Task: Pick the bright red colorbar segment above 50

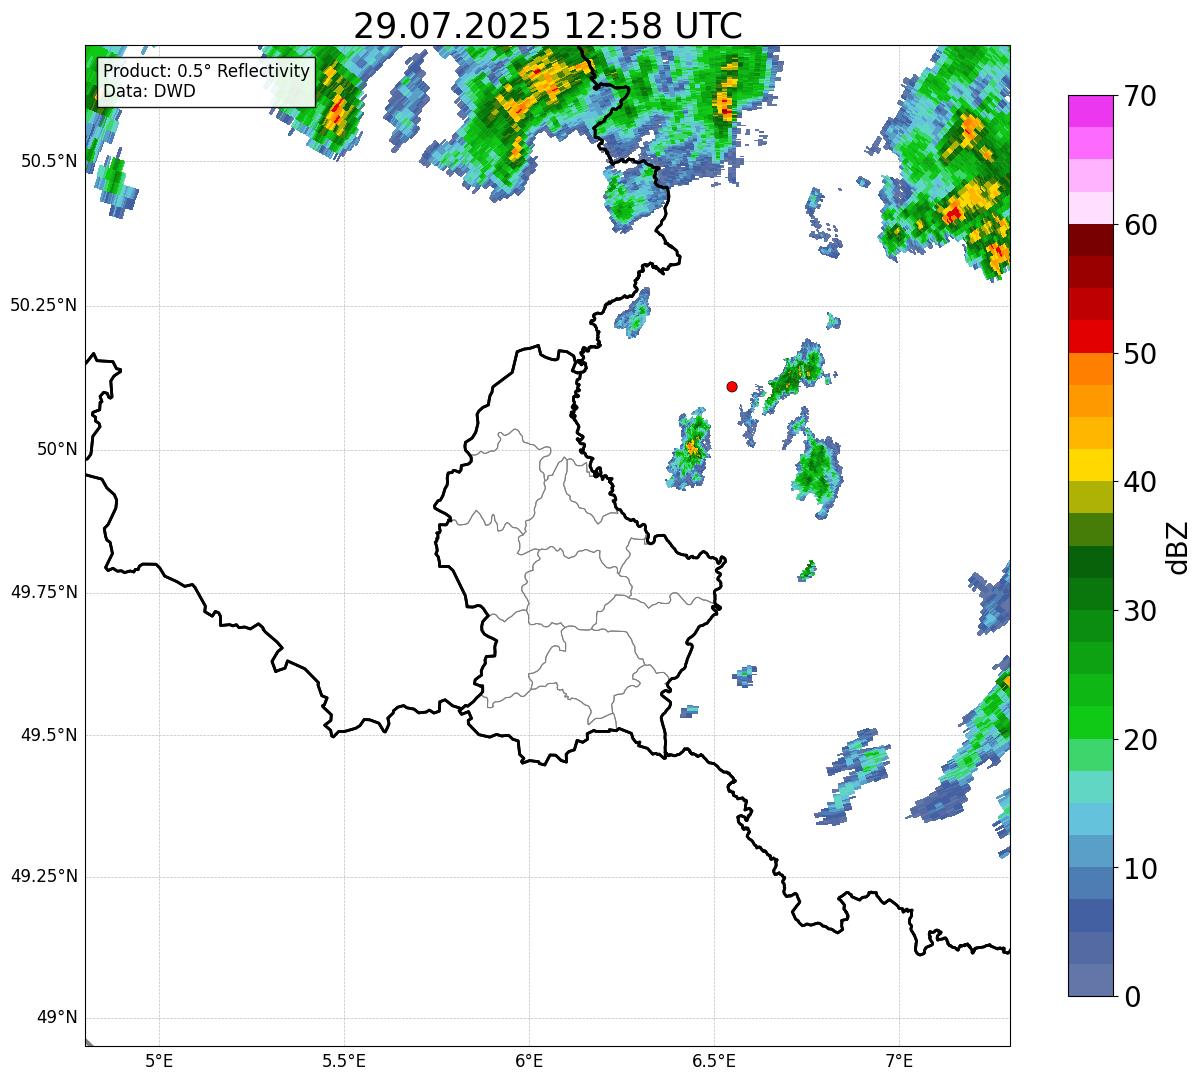Action: coord(1091,336)
